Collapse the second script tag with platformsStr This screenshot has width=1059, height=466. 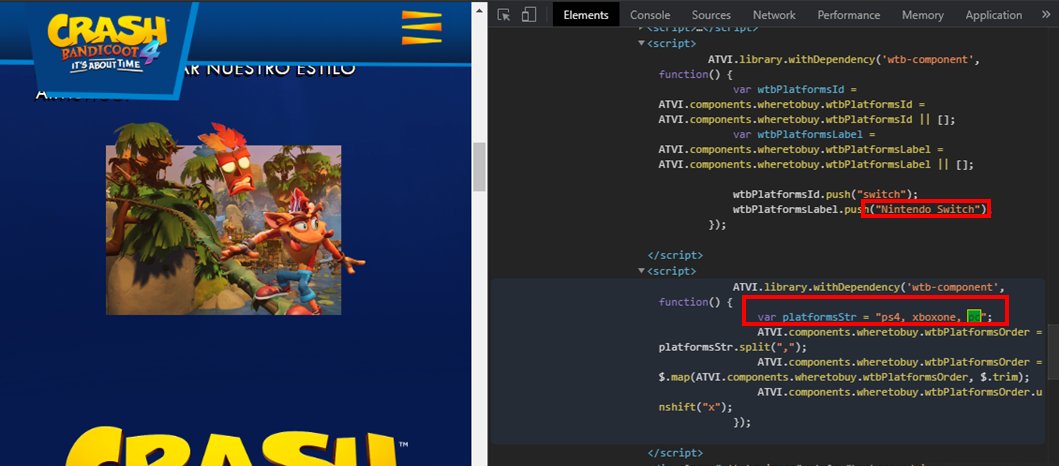[x=641, y=271]
